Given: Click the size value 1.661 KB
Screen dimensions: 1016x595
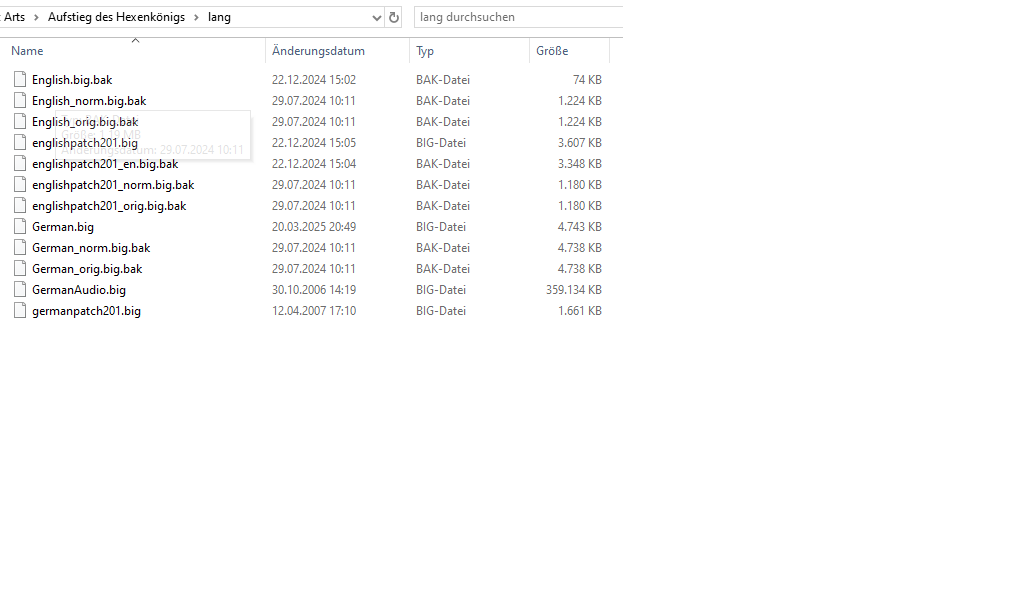Looking at the screenshot, I should coord(579,310).
